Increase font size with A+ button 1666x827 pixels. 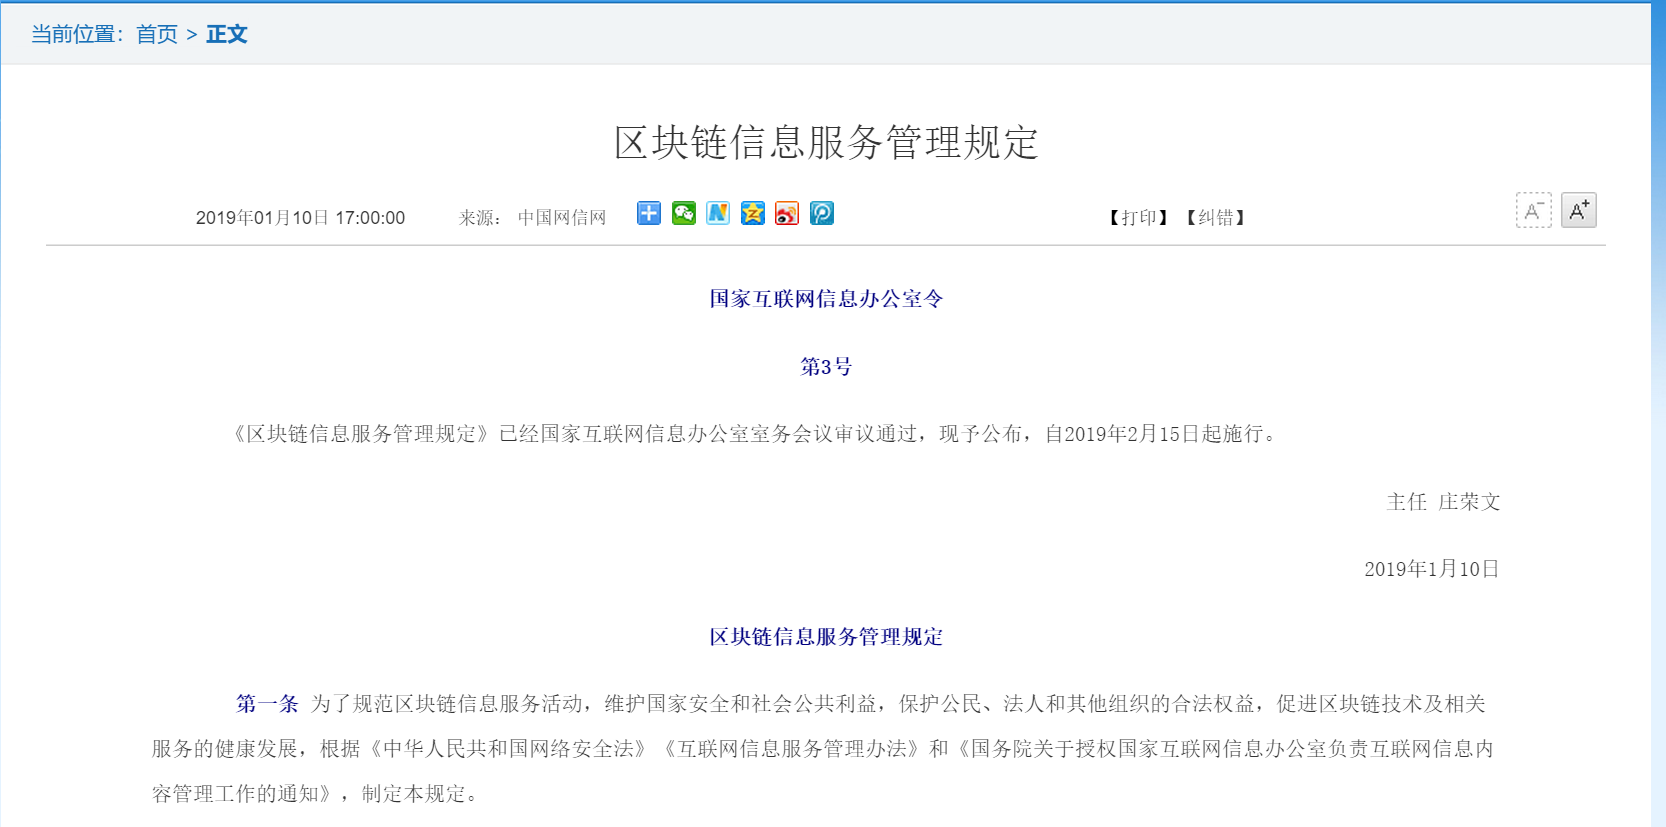pyautogui.click(x=1578, y=211)
